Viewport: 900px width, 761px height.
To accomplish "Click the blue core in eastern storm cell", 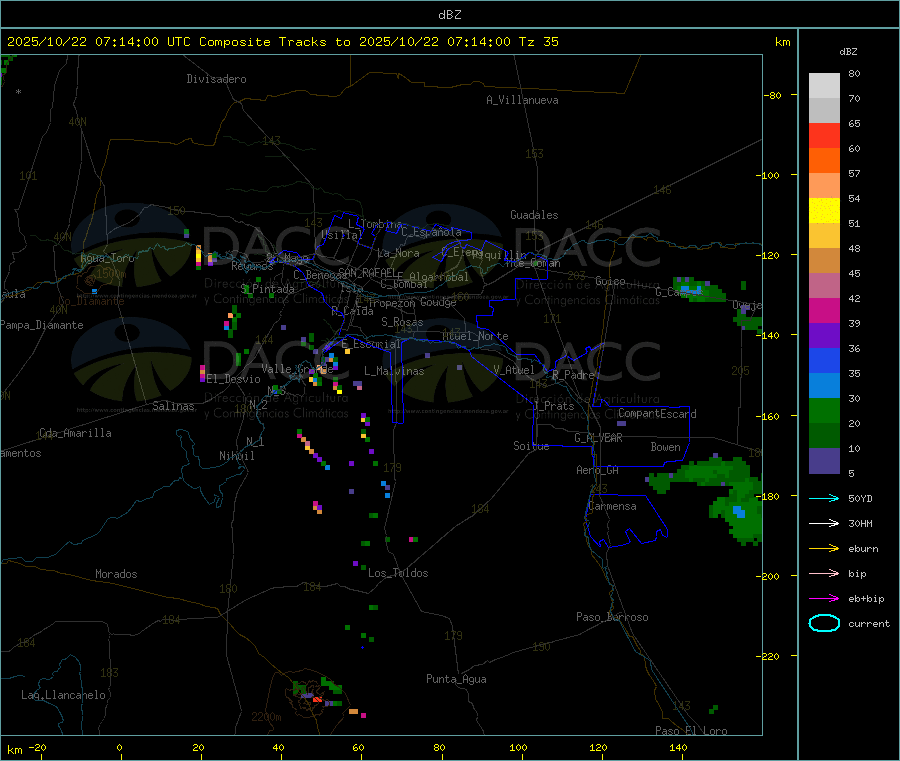I will [739, 512].
